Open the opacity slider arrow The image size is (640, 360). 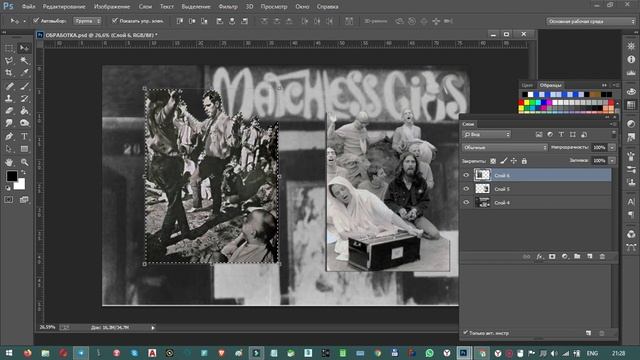612,147
